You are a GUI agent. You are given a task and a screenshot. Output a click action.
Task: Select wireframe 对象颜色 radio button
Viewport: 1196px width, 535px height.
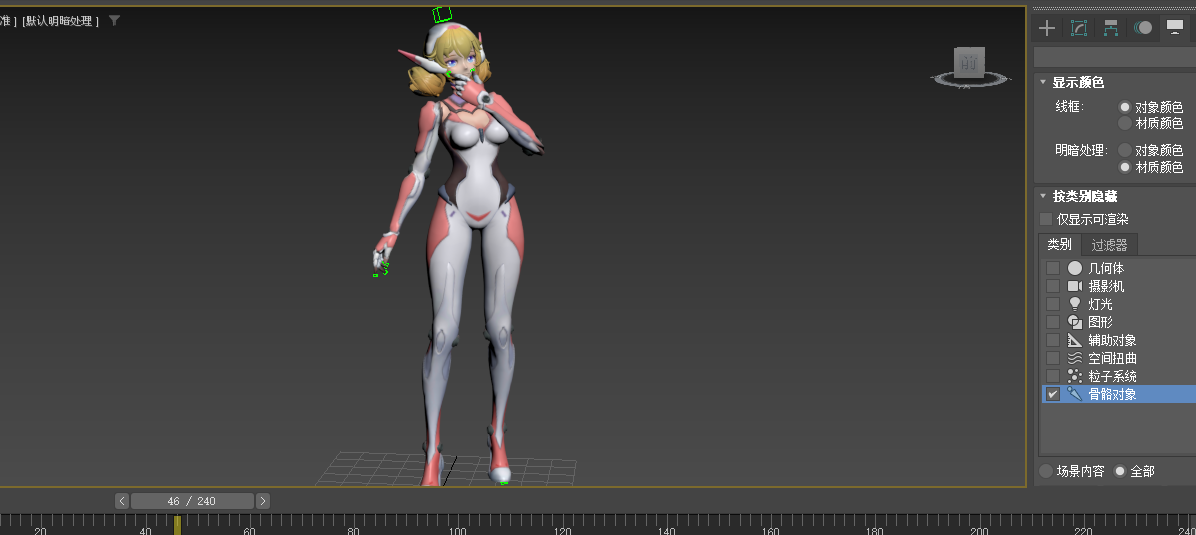[x=1124, y=108]
